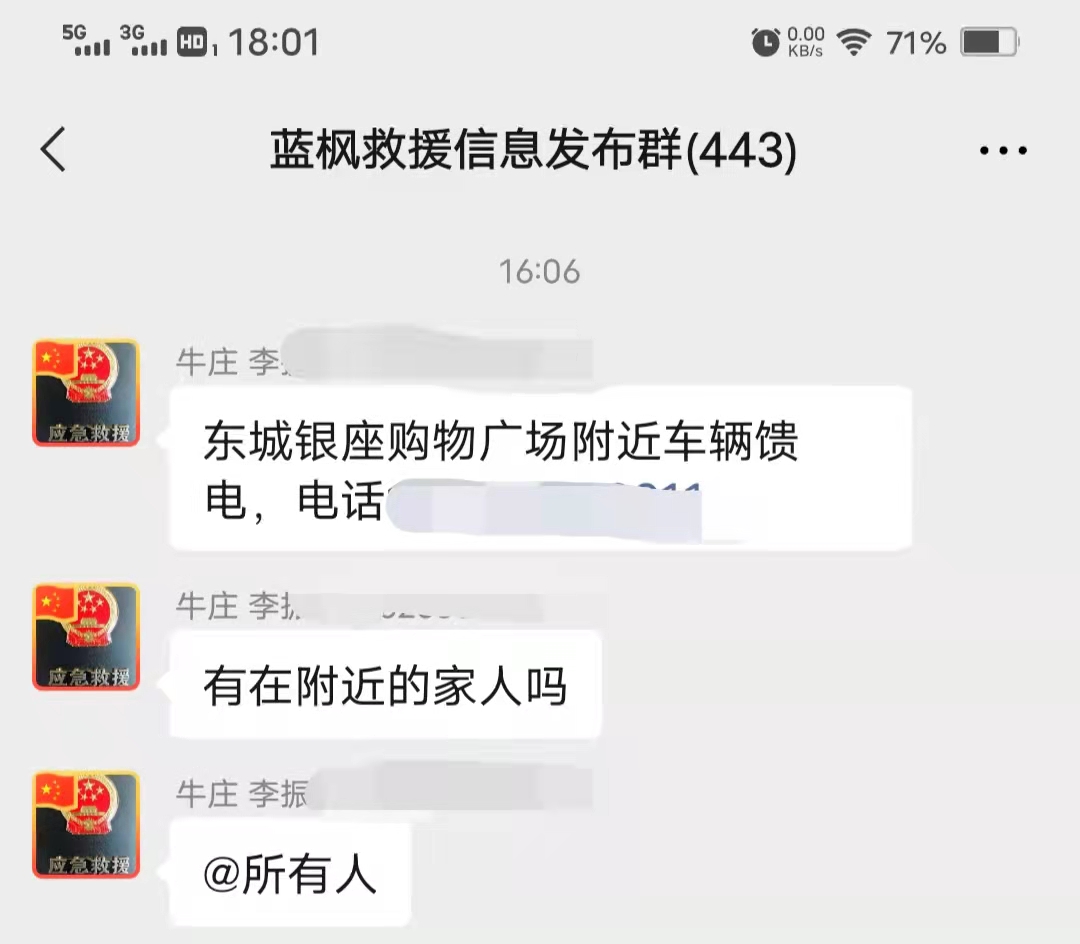Tap avatar of first message sender
The height and width of the screenshot is (944, 1080).
(86, 393)
